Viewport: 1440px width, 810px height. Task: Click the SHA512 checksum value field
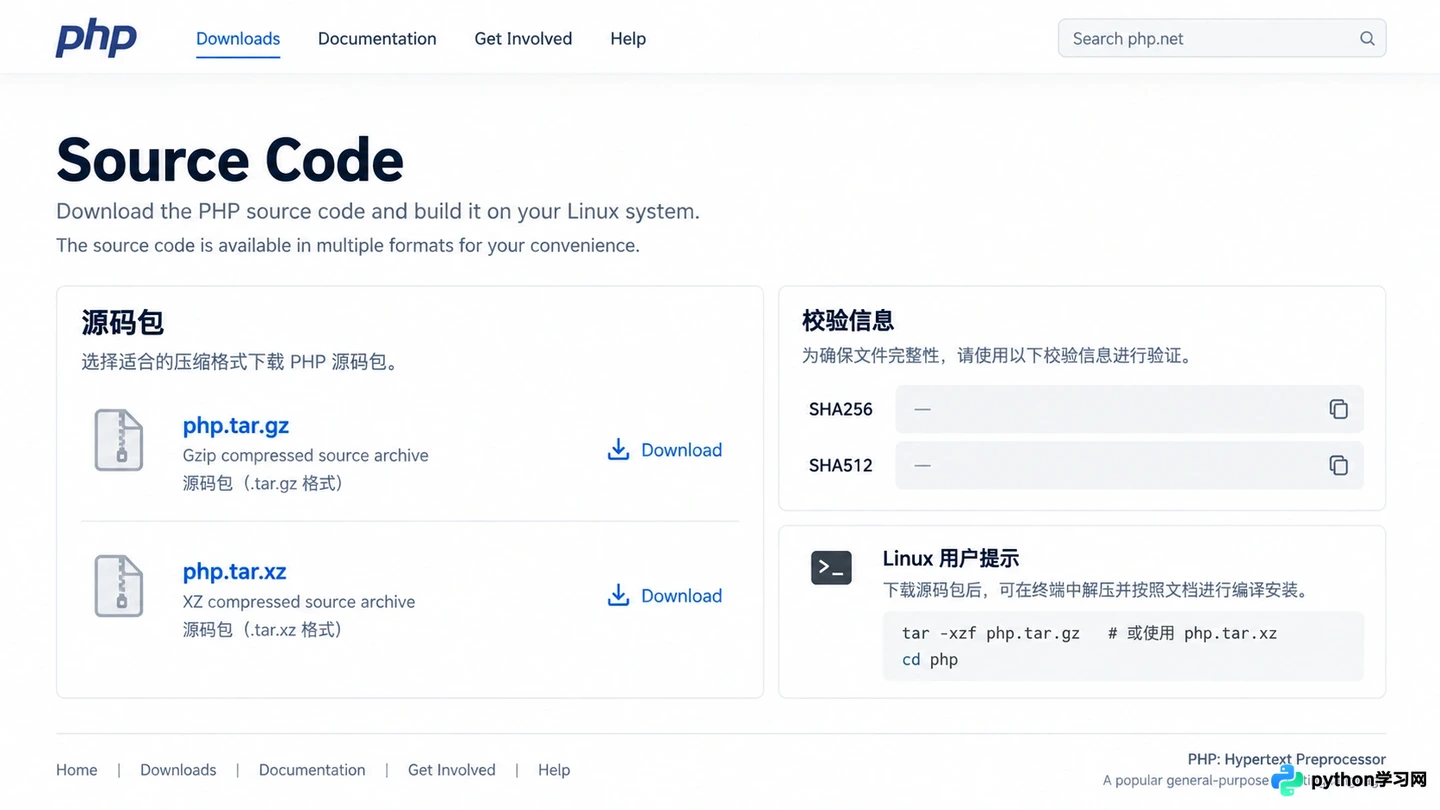click(x=1129, y=465)
